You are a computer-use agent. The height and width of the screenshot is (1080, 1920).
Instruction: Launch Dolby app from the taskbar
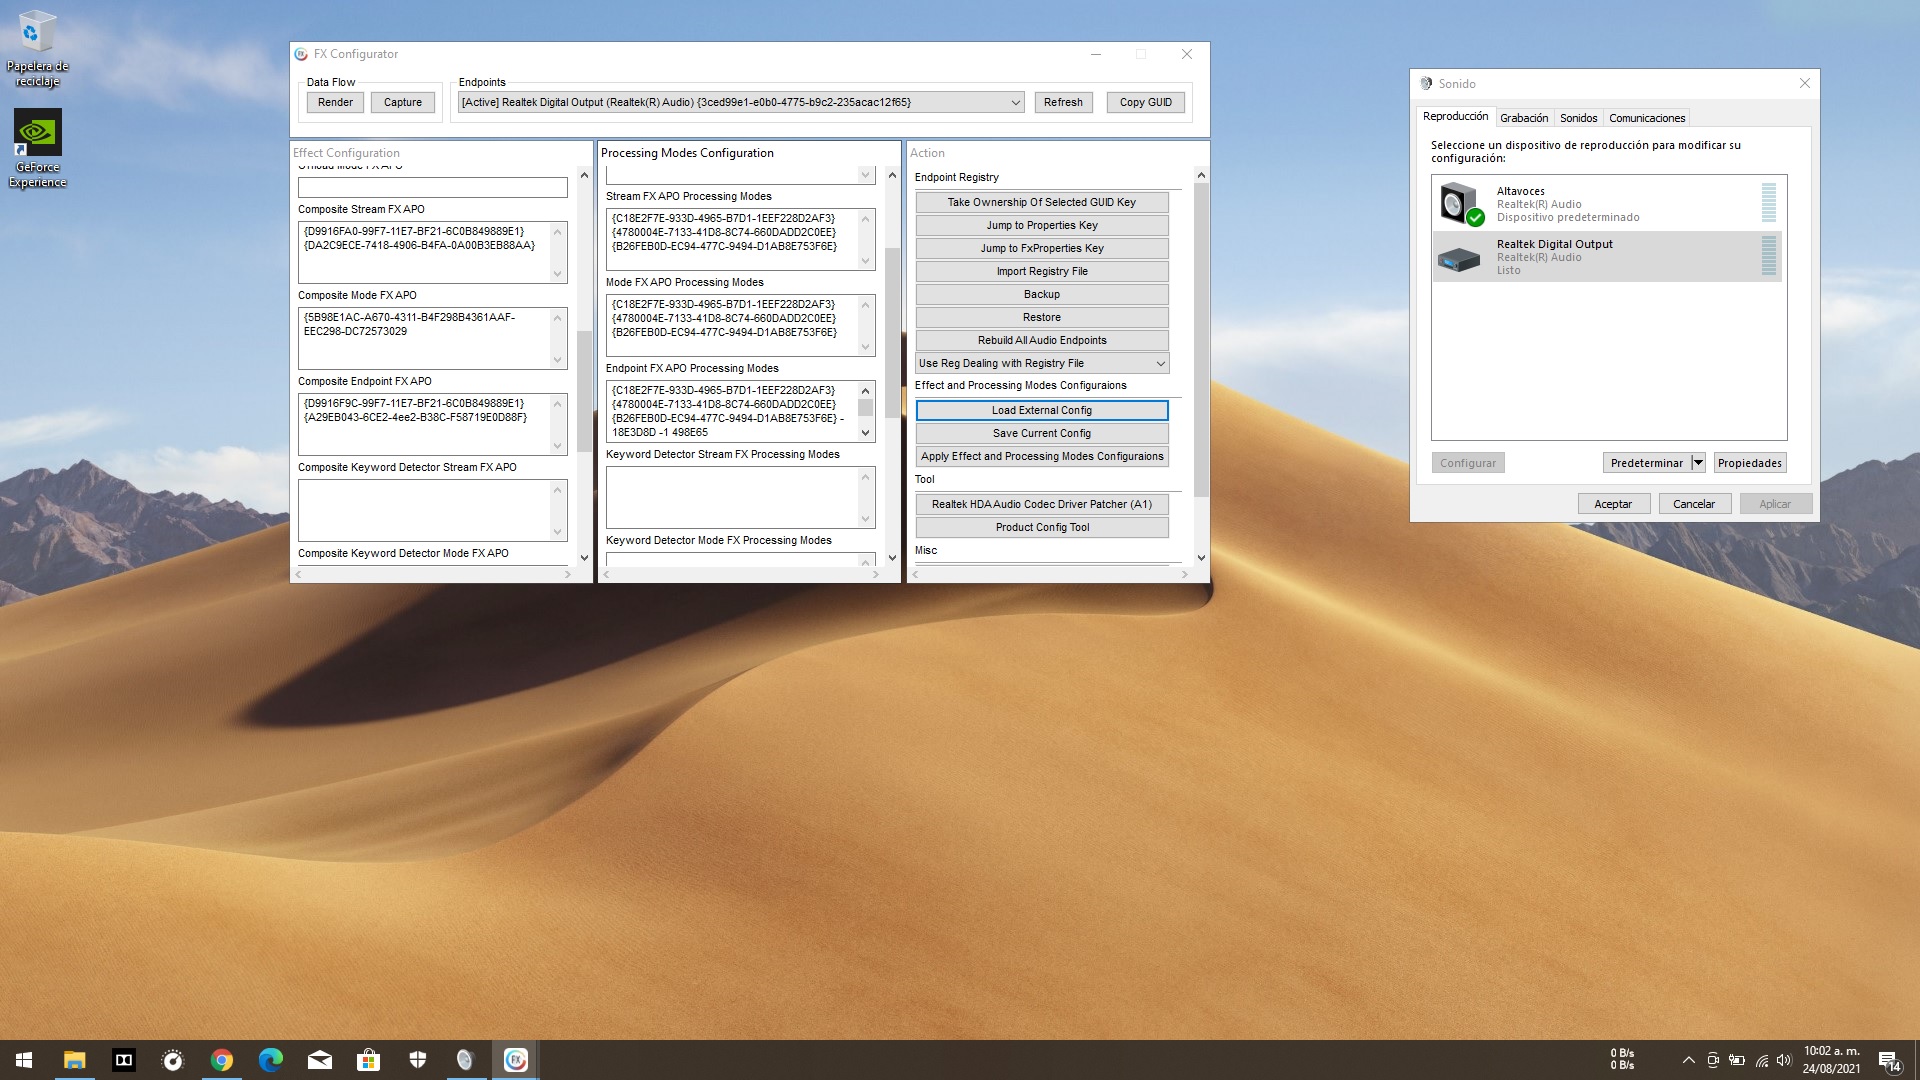123,1060
